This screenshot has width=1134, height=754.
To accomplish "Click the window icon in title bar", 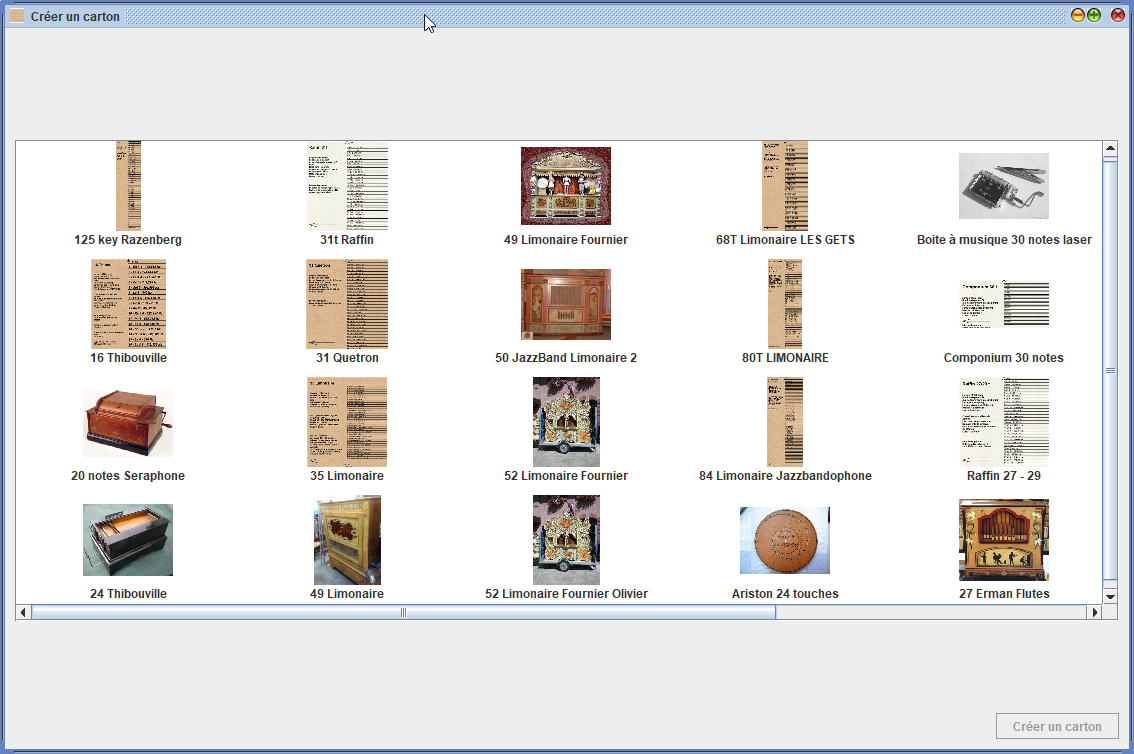I will pos(17,16).
